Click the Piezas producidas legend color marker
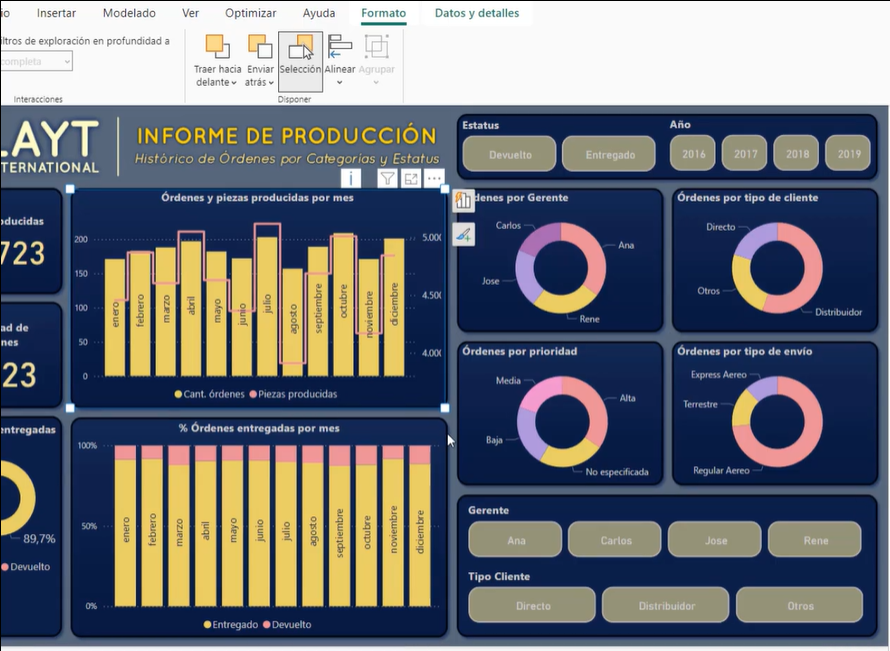 pos(254,394)
